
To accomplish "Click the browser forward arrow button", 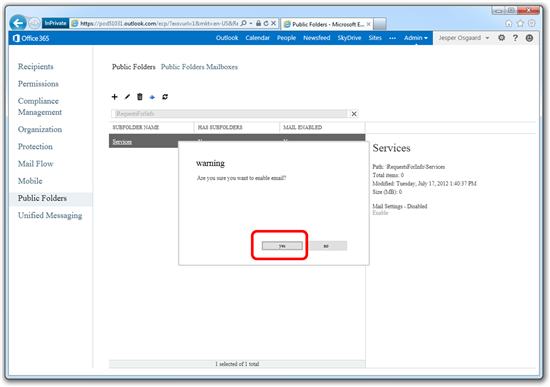I will coord(34,24).
